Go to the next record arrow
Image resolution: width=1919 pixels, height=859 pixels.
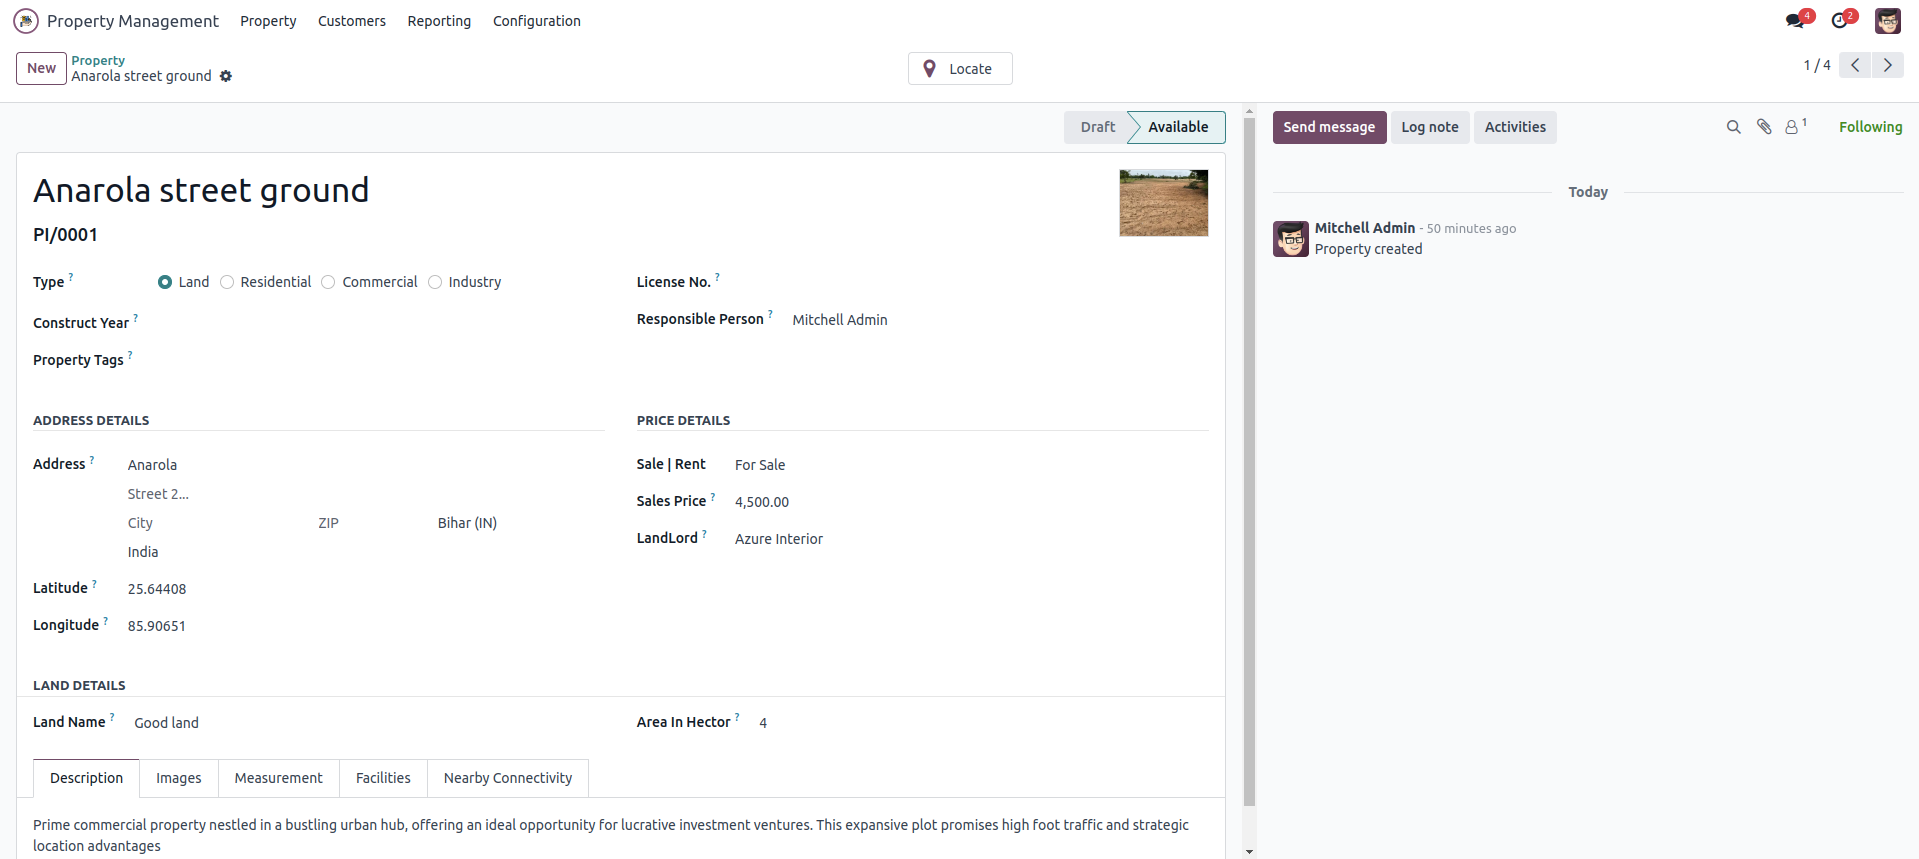pyautogui.click(x=1888, y=65)
